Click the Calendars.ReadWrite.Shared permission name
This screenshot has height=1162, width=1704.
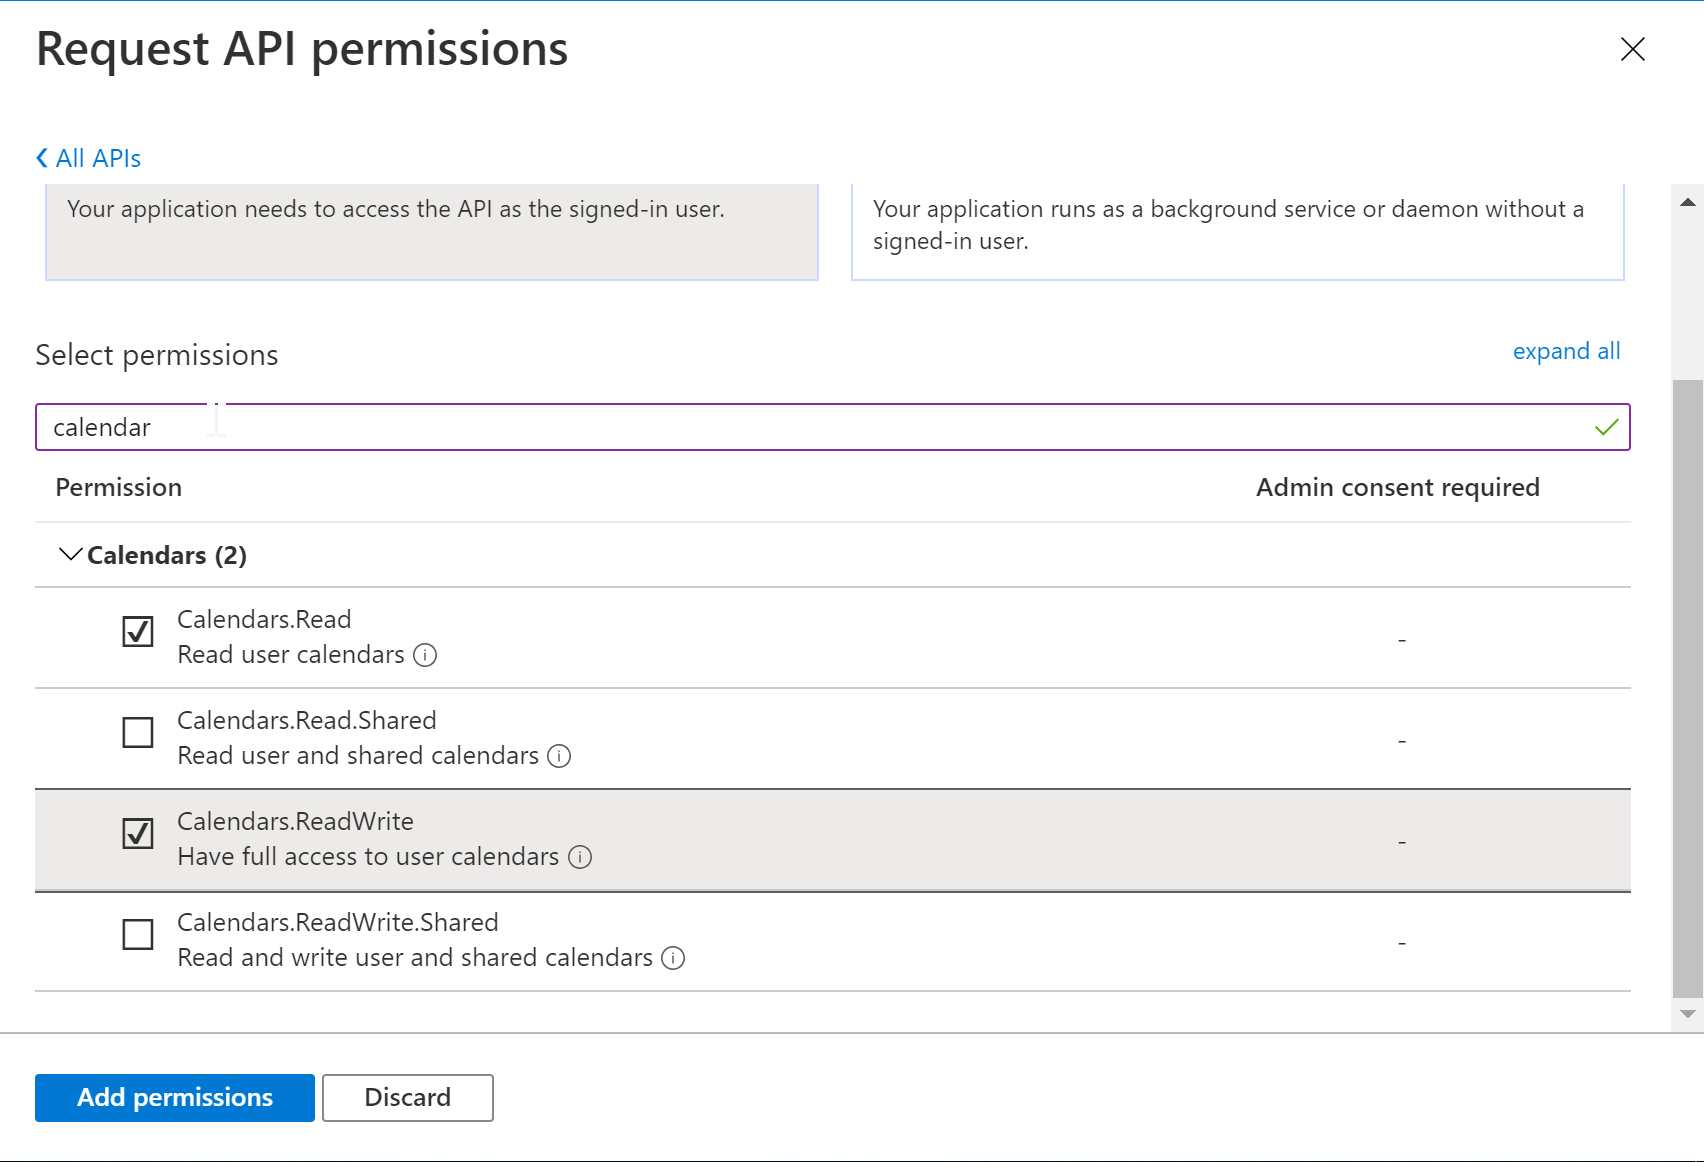tap(338, 922)
